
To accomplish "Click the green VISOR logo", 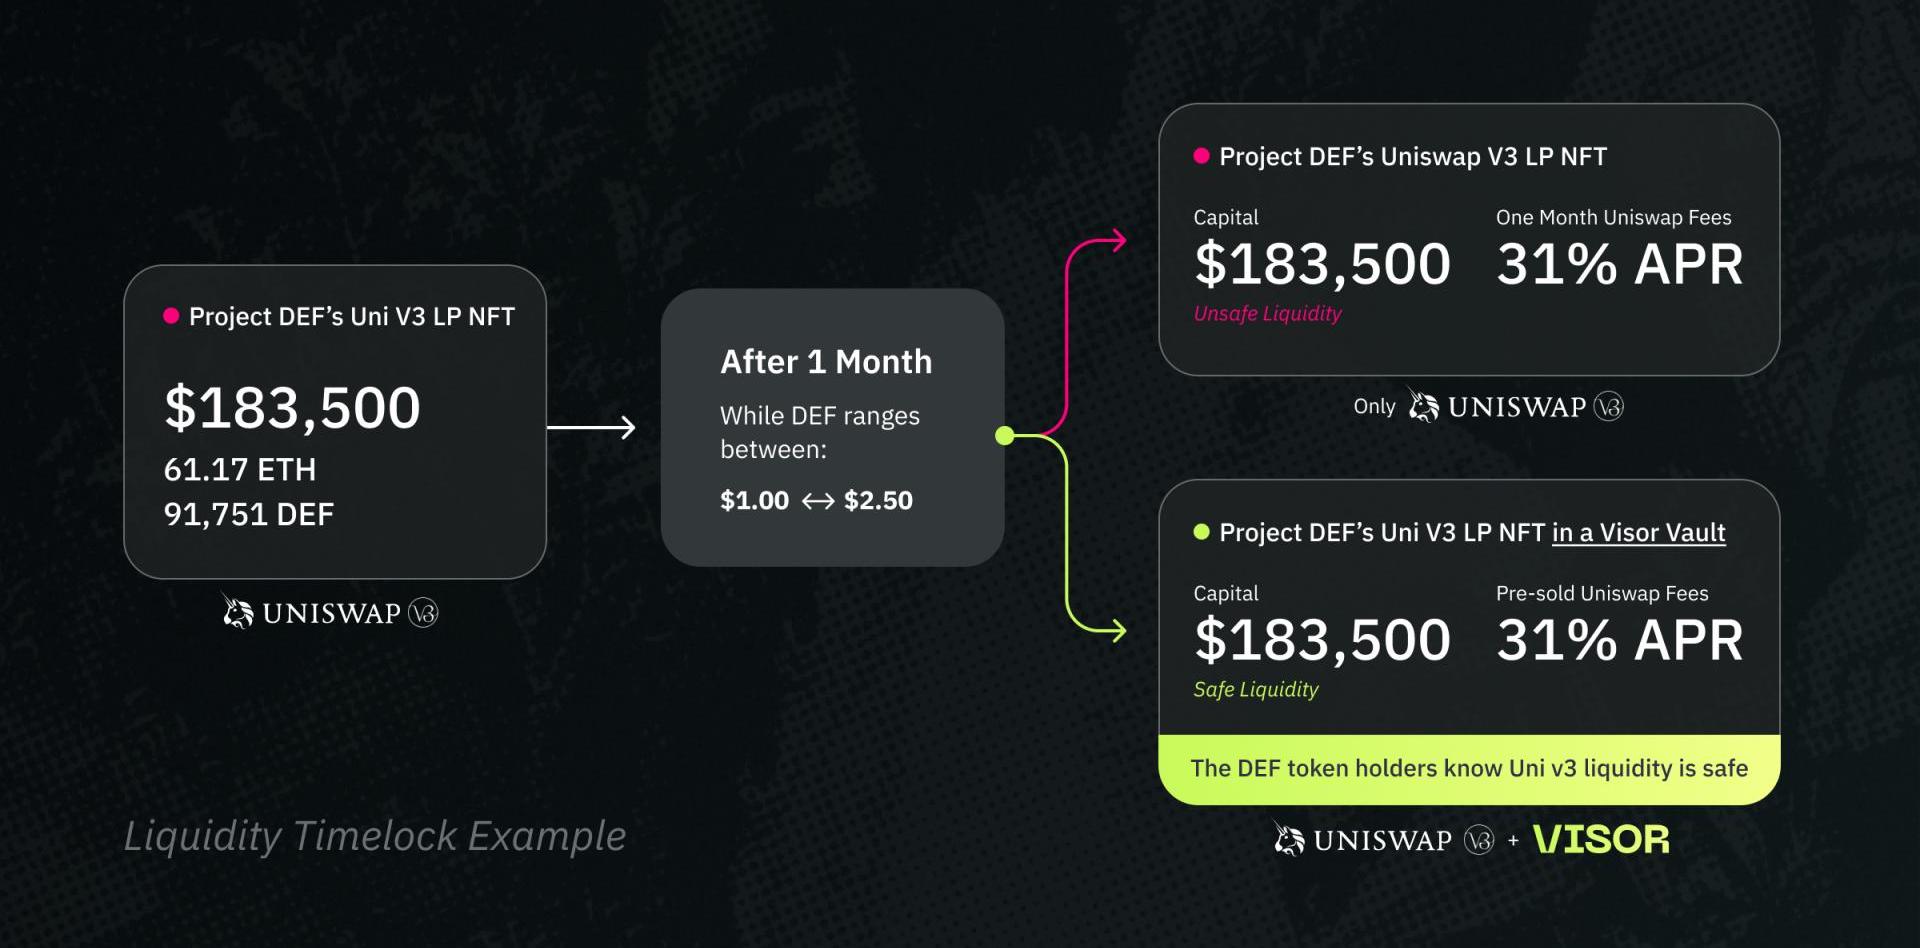I will [1601, 840].
